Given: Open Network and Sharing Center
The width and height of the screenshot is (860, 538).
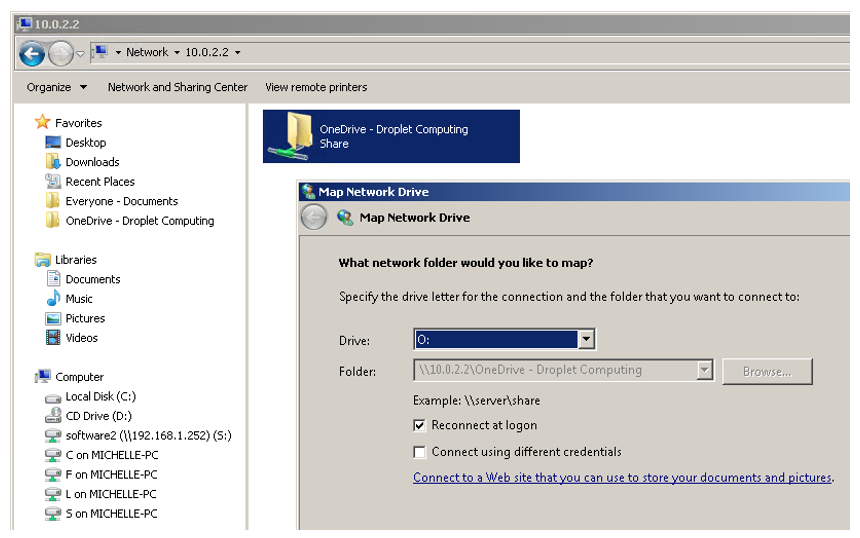Looking at the screenshot, I should [x=177, y=87].
